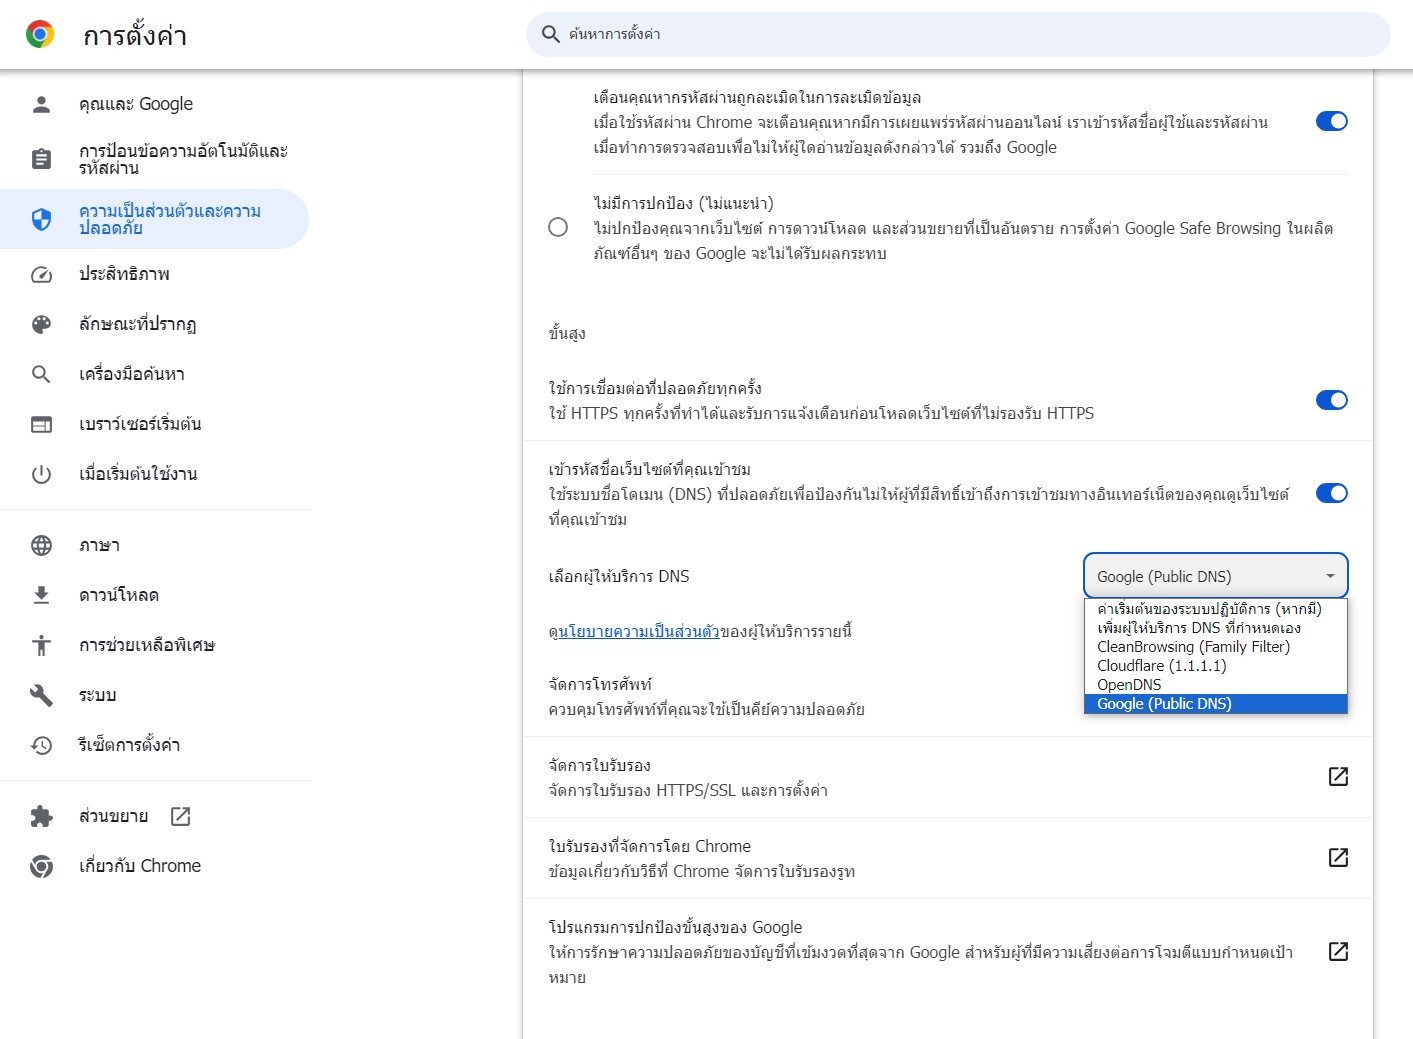
Task: Select the no protection radio button
Action: point(559,228)
